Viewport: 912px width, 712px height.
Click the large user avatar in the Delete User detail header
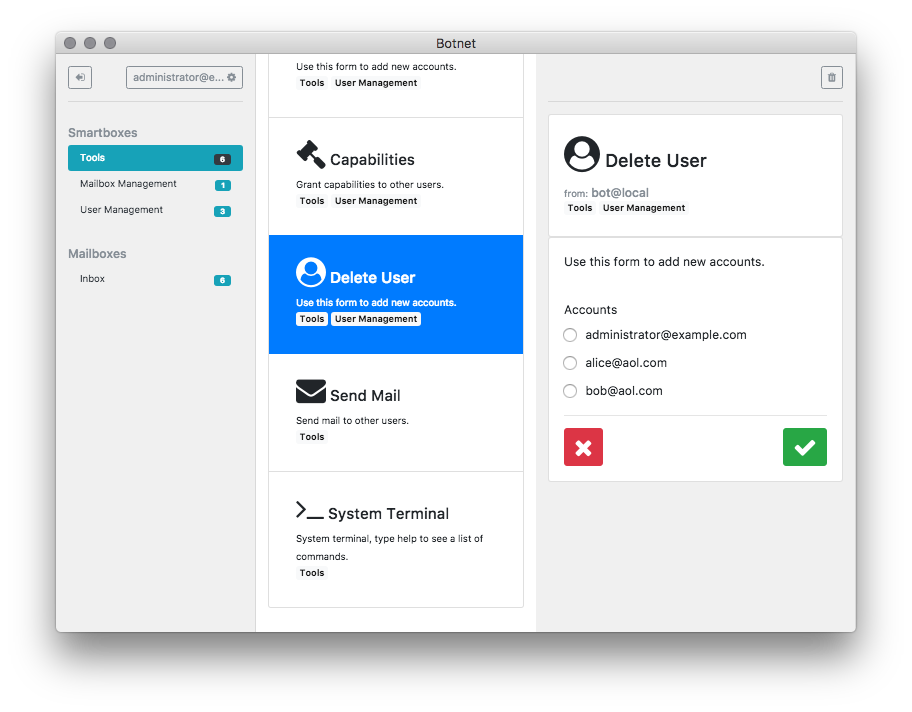pos(582,154)
